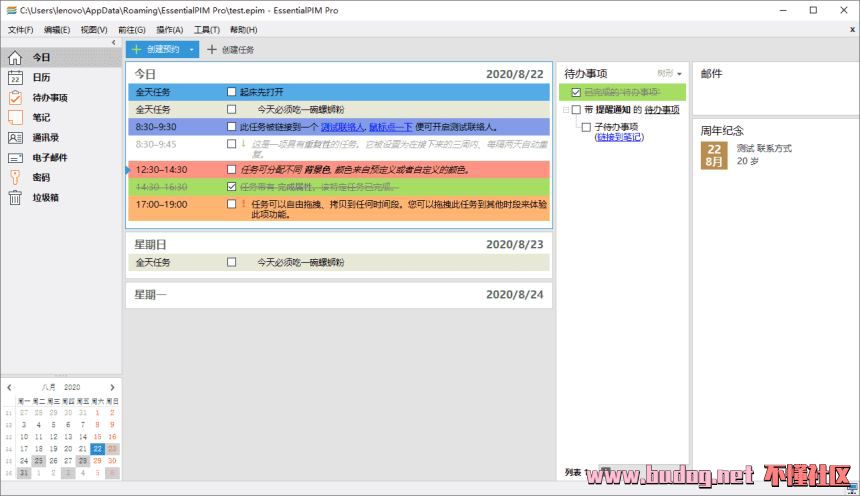The height and width of the screenshot is (496, 860).
Task: Select date 10 in mini calendar
Action: 24,437
